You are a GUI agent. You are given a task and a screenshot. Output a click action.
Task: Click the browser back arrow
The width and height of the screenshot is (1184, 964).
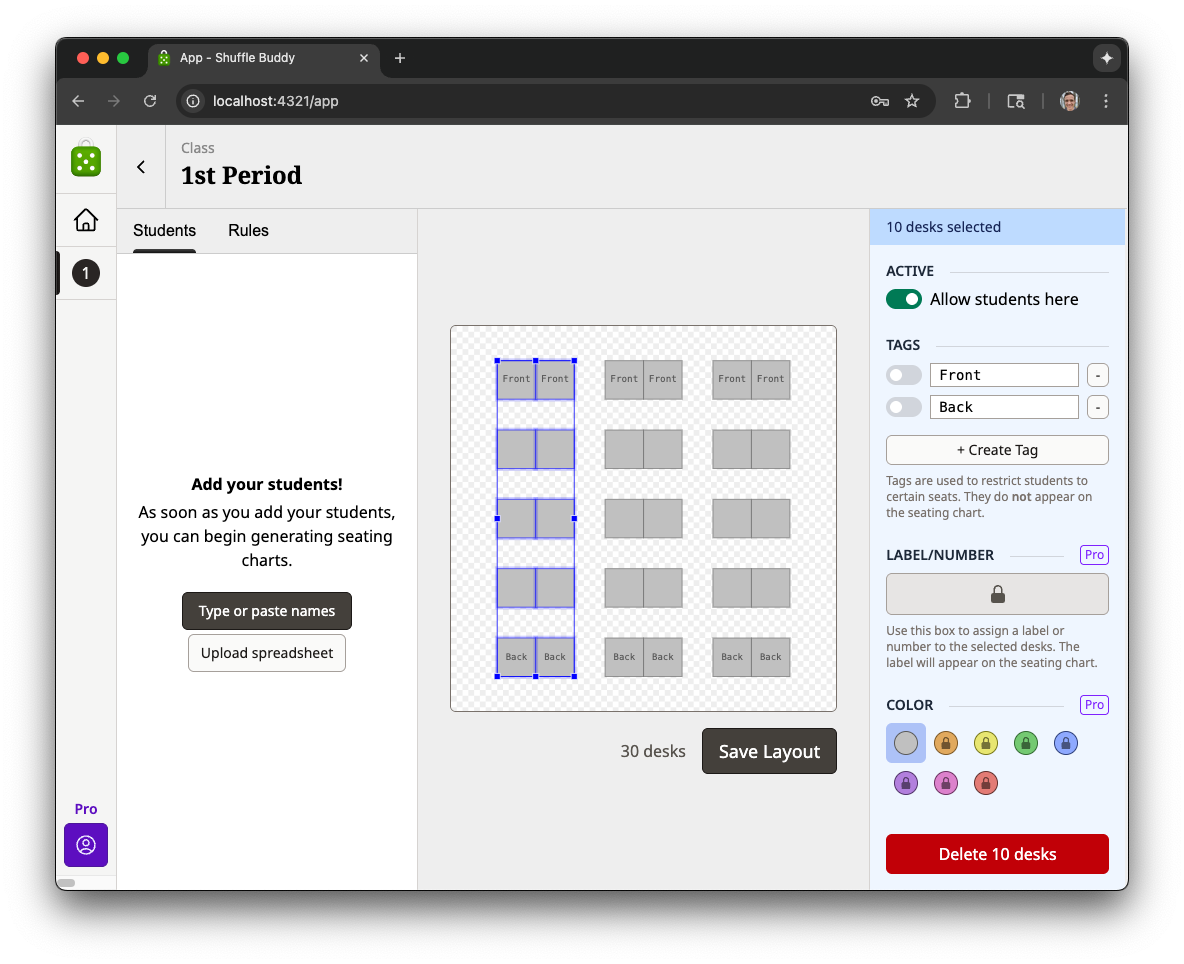[x=79, y=101]
